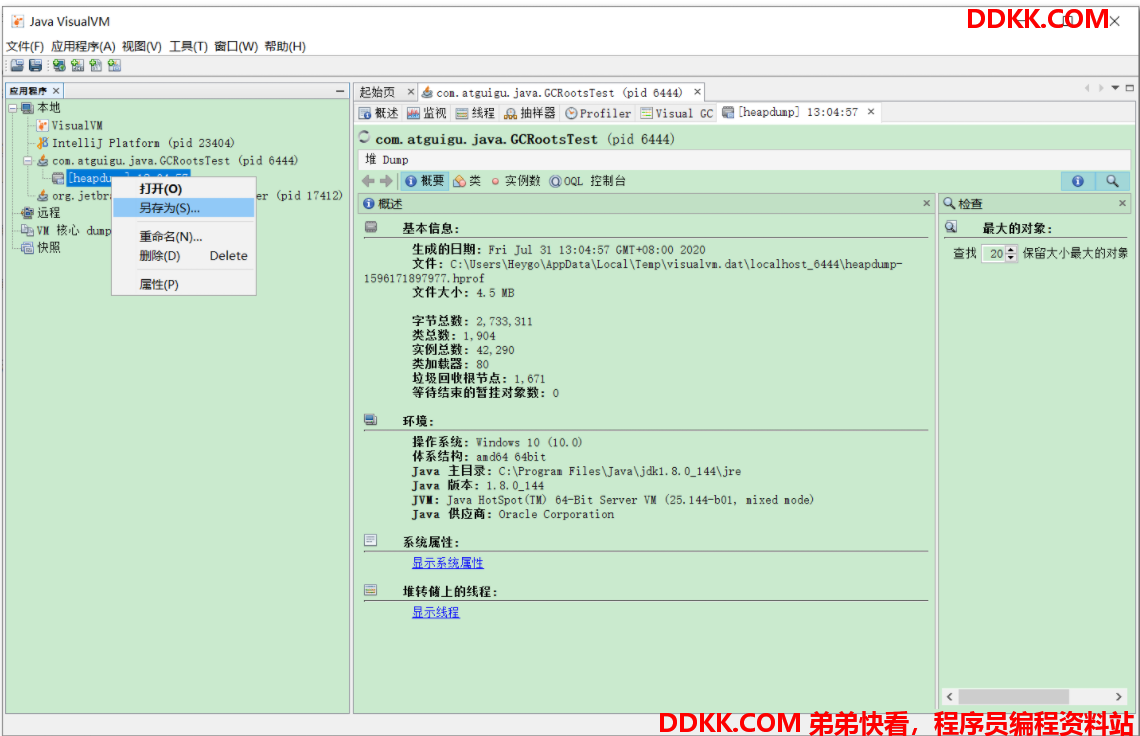The image size is (1140, 736).
Task: Toggle the 实例数 instances view button
Action: point(515,181)
